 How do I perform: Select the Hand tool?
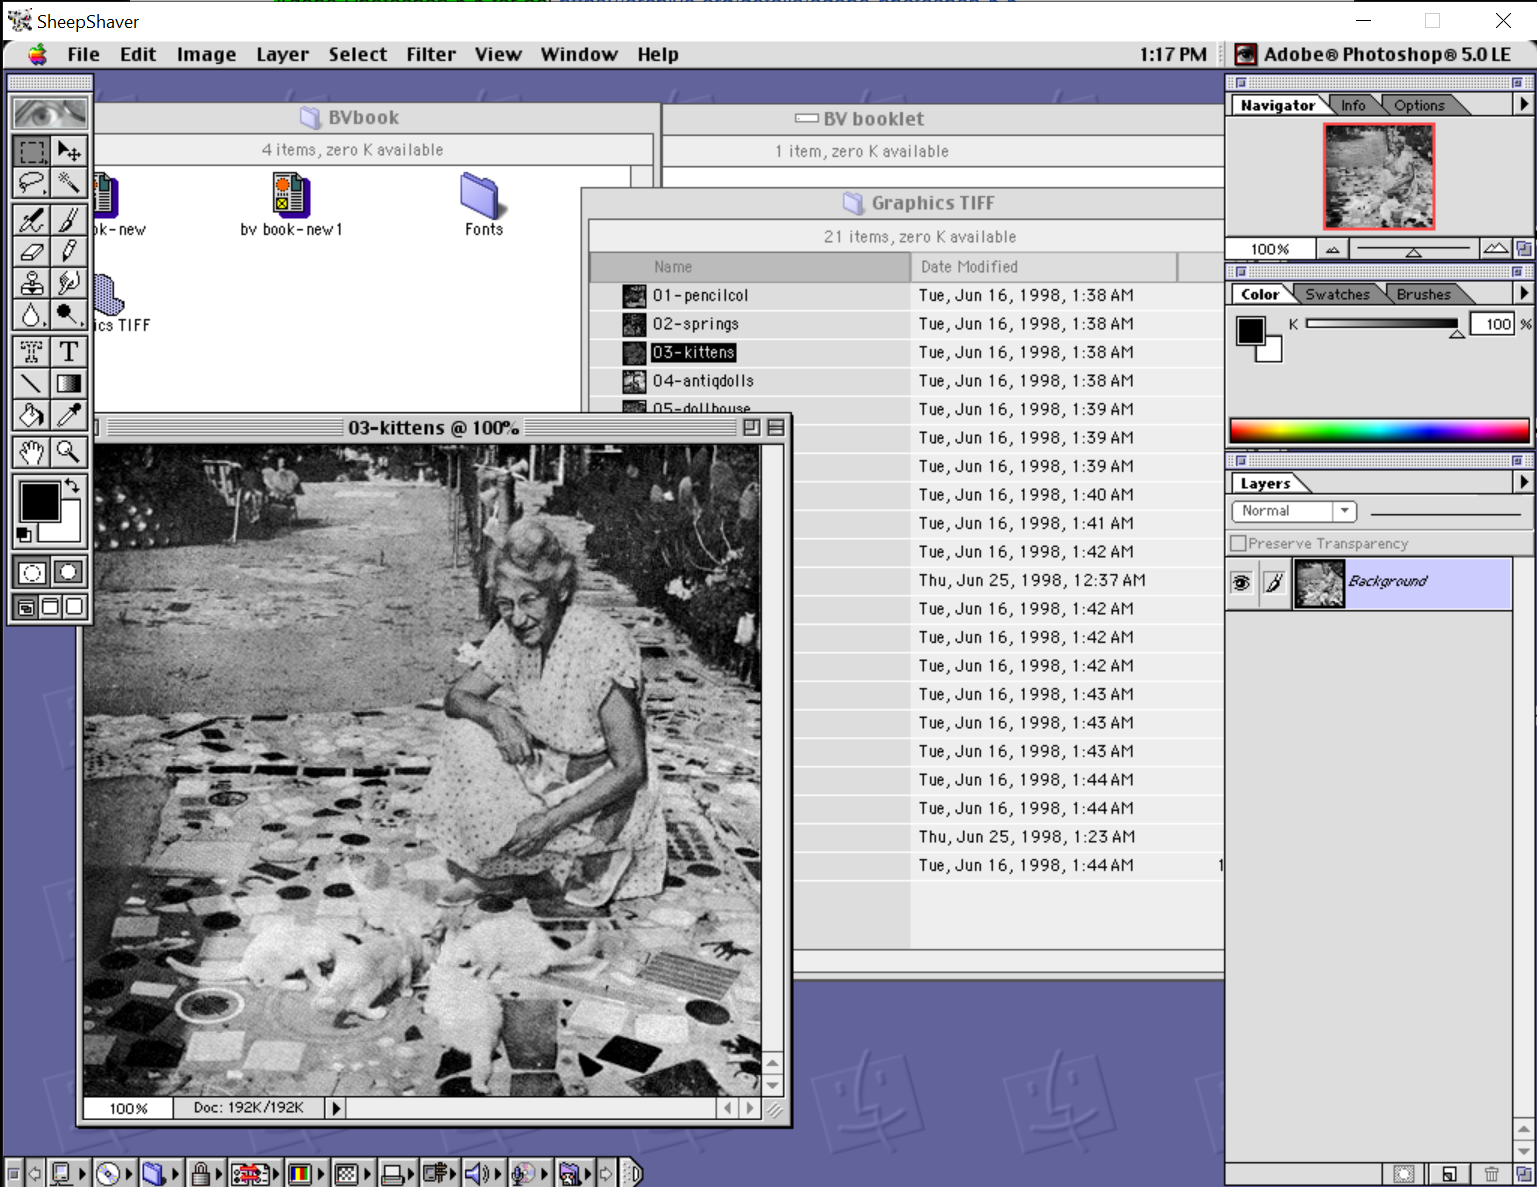pos(32,452)
